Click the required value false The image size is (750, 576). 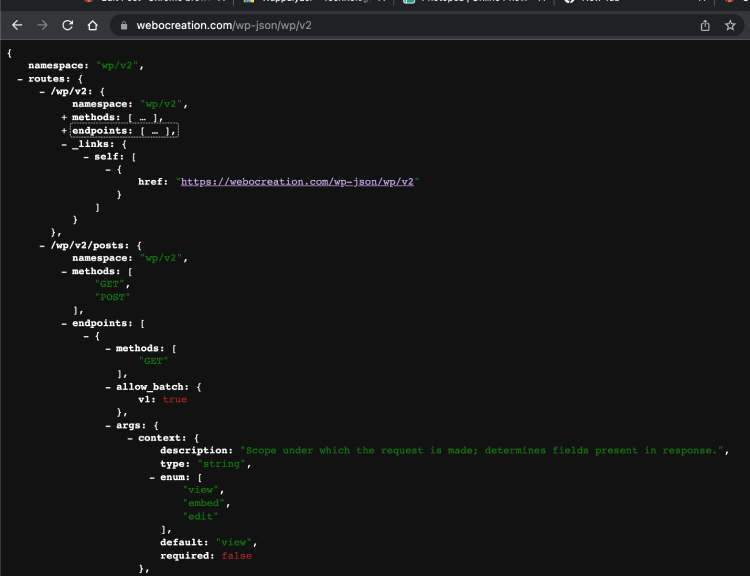coord(237,556)
